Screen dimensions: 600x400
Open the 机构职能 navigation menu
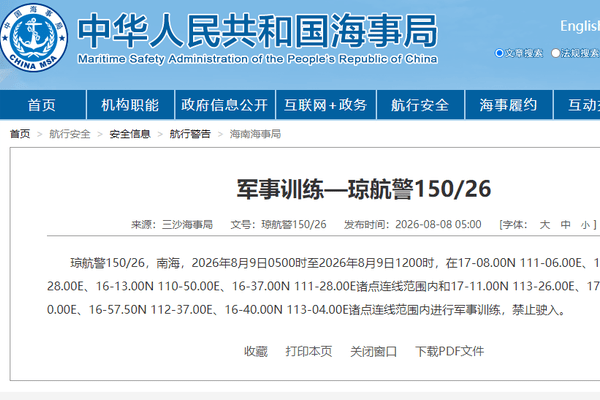[x=130, y=105]
